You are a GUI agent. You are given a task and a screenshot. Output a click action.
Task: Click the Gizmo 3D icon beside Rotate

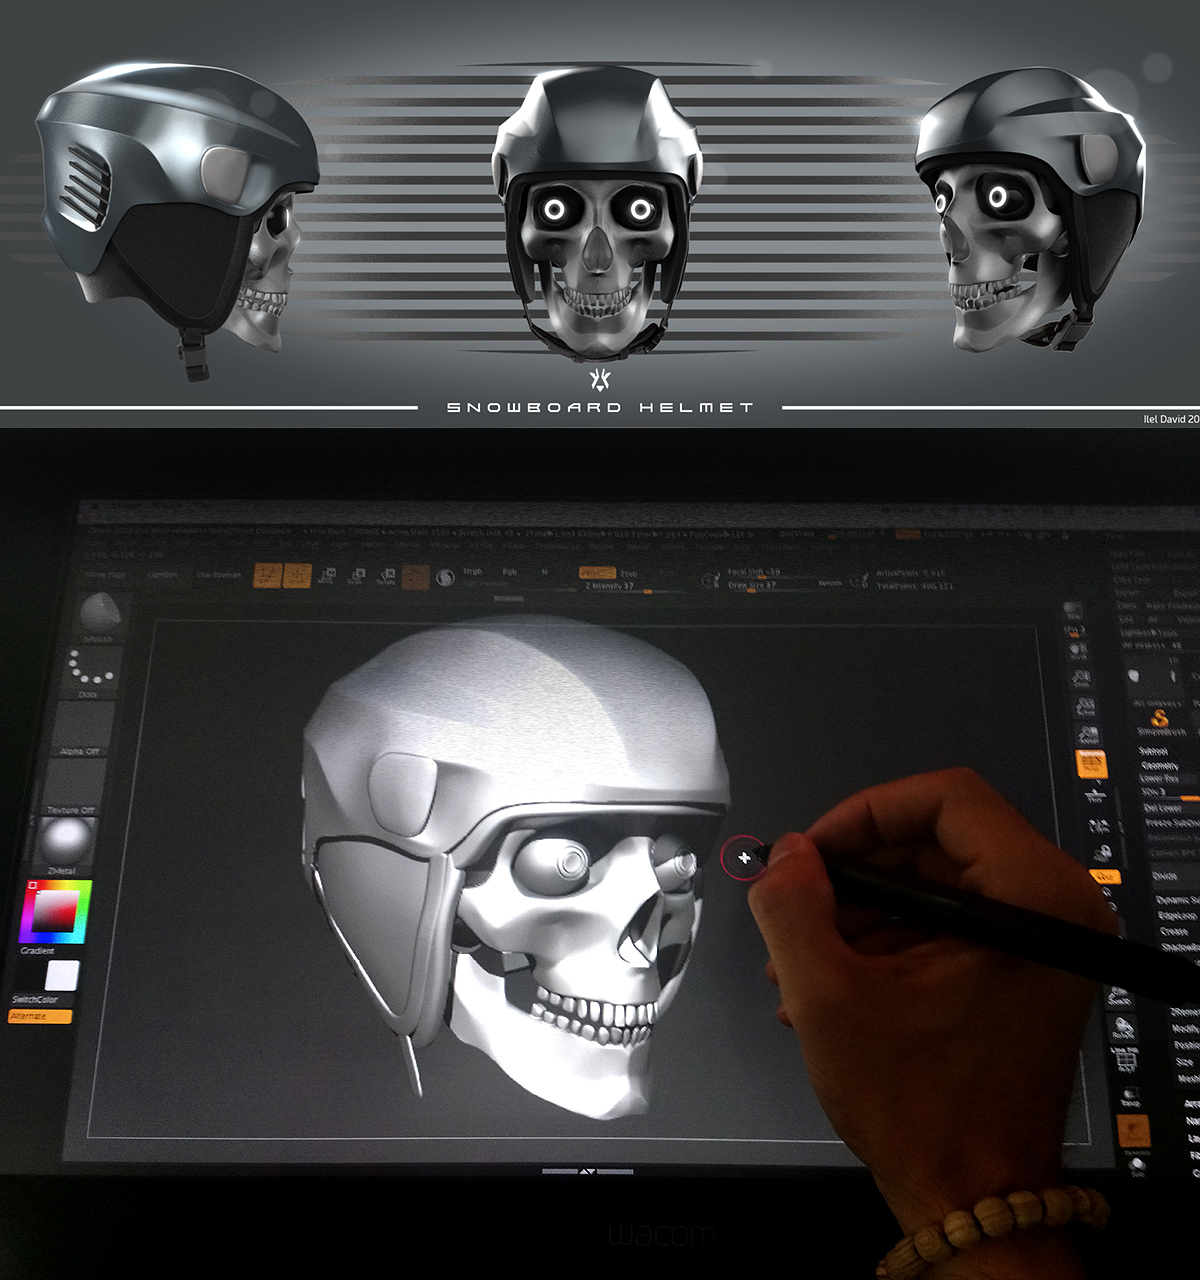tap(415, 576)
